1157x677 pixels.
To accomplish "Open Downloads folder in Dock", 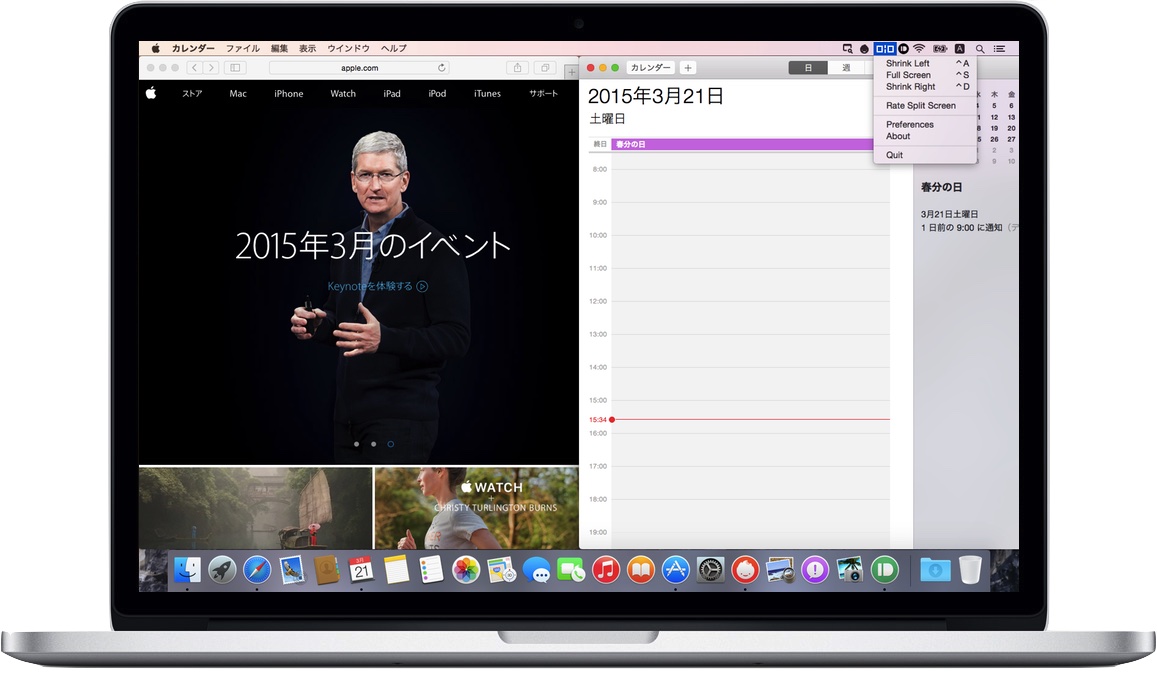I will point(935,570).
